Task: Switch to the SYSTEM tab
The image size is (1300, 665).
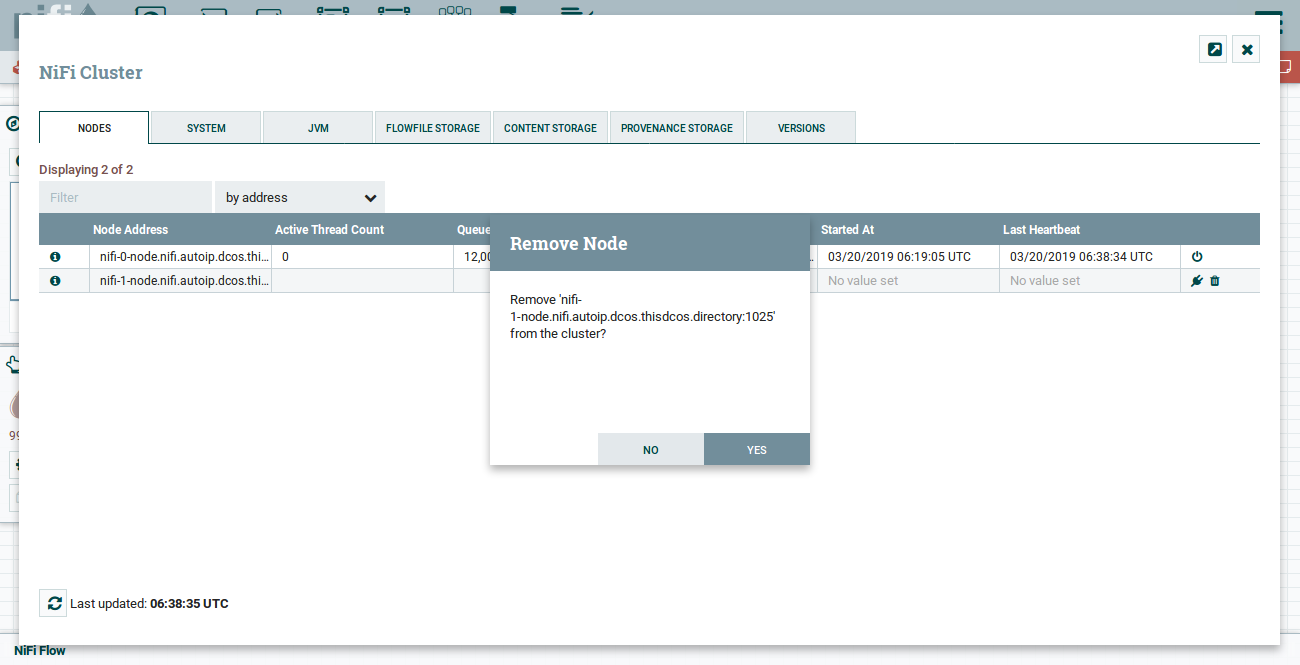Action: pos(206,128)
